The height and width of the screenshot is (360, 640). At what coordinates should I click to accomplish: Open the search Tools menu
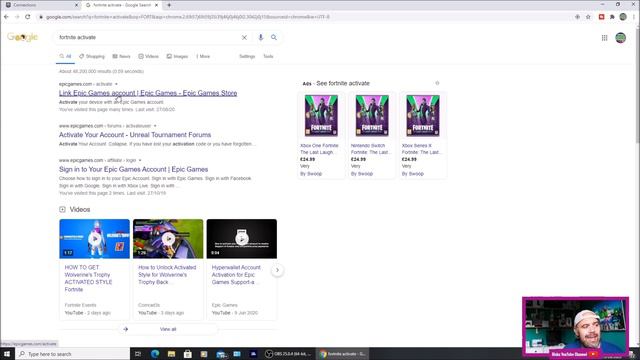[268, 56]
